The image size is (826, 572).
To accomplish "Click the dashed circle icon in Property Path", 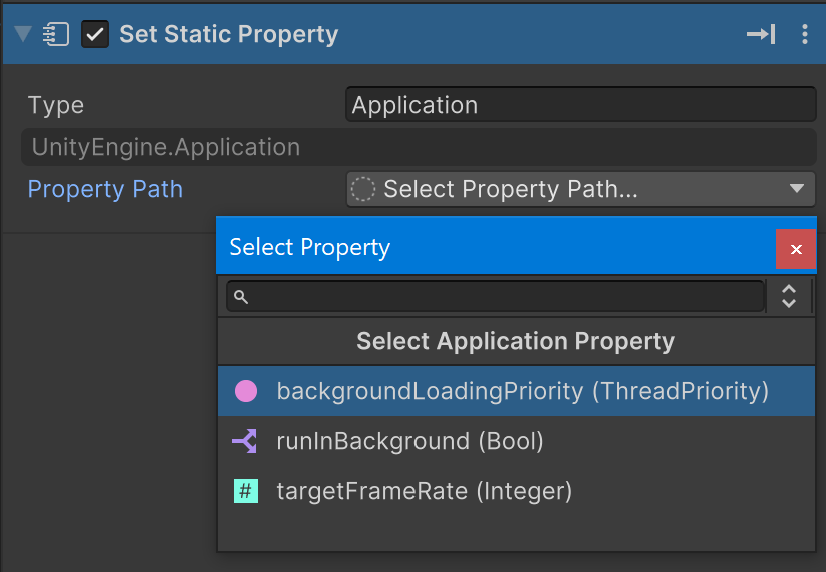I will (x=363, y=189).
